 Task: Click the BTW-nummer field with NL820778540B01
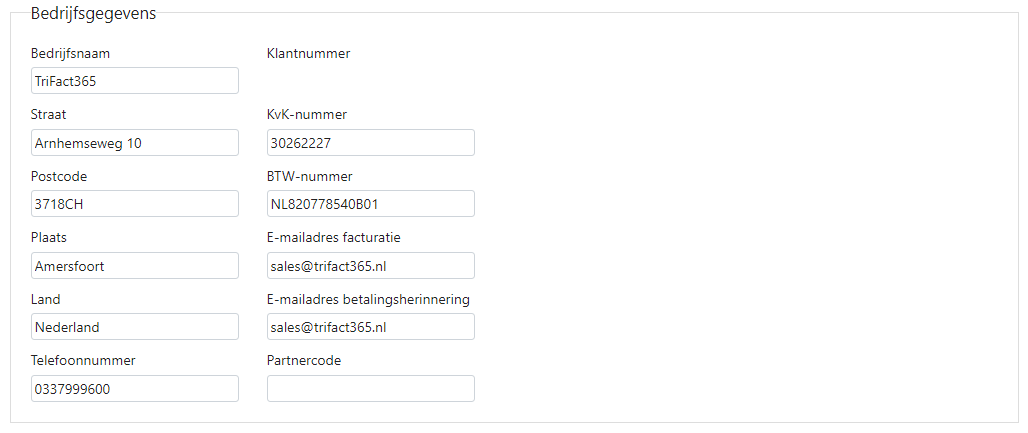point(370,204)
